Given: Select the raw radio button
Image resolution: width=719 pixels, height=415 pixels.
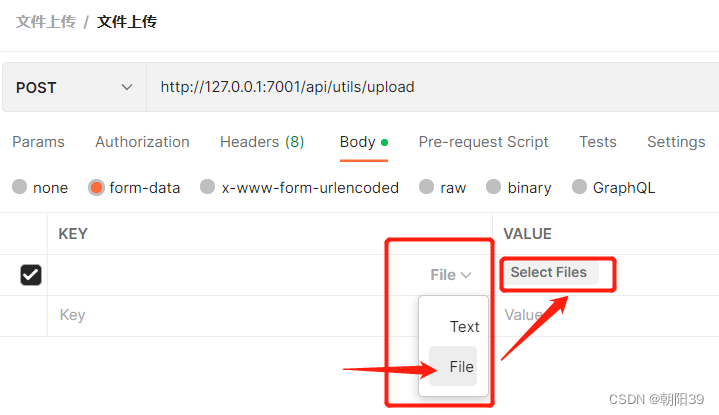Looking at the screenshot, I should [x=426, y=187].
